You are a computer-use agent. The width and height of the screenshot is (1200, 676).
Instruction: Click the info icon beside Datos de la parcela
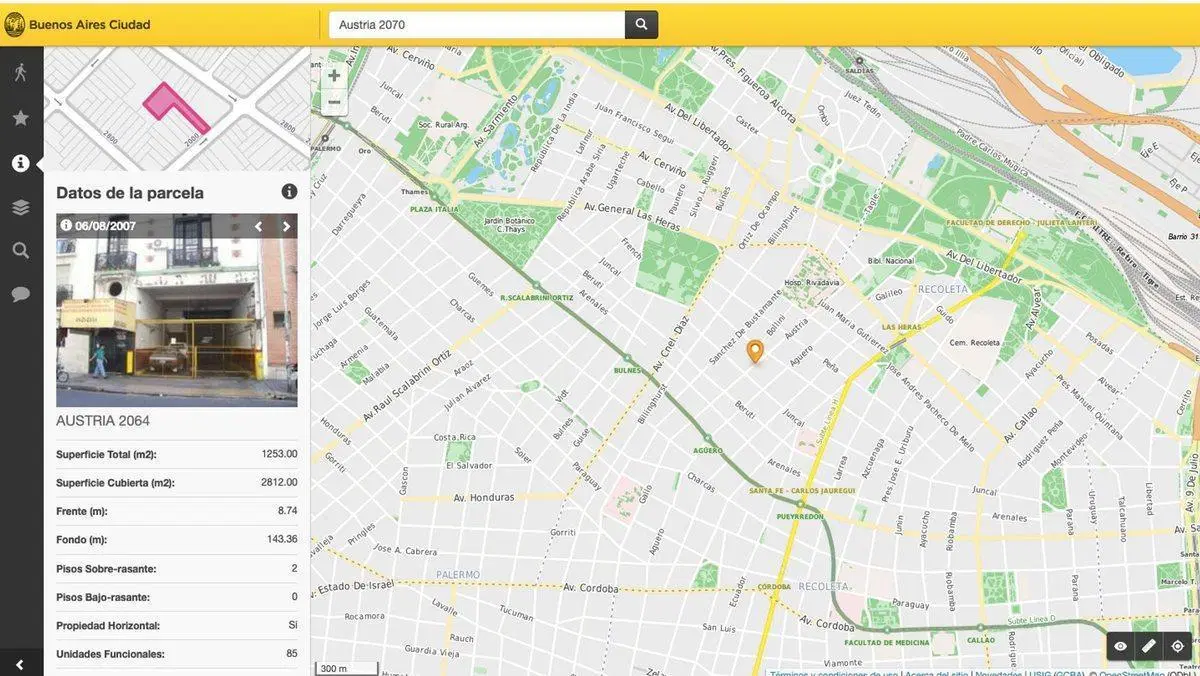point(289,191)
